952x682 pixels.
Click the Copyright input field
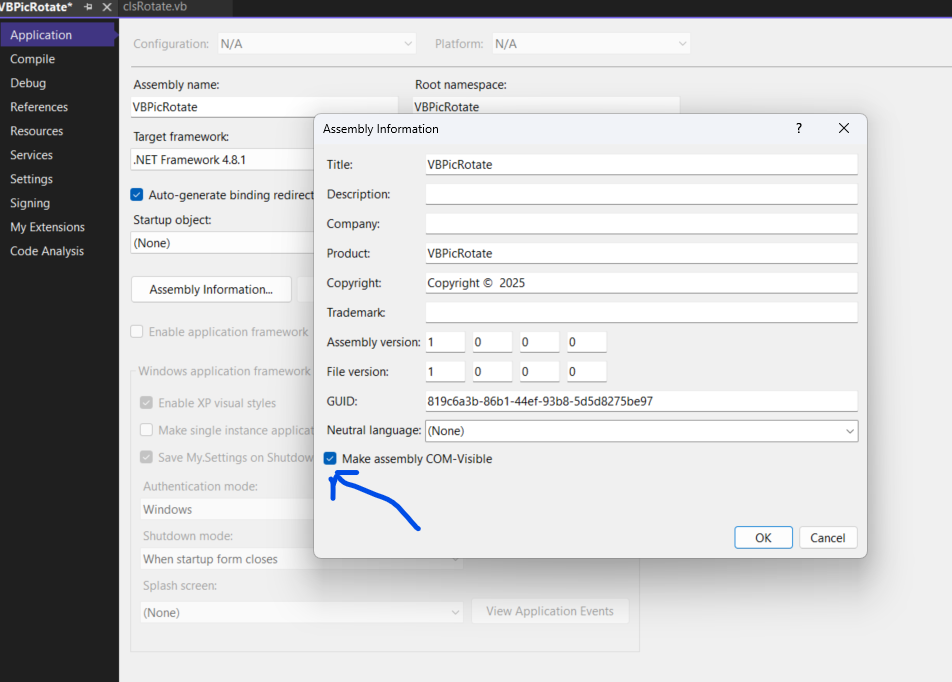click(x=641, y=283)
